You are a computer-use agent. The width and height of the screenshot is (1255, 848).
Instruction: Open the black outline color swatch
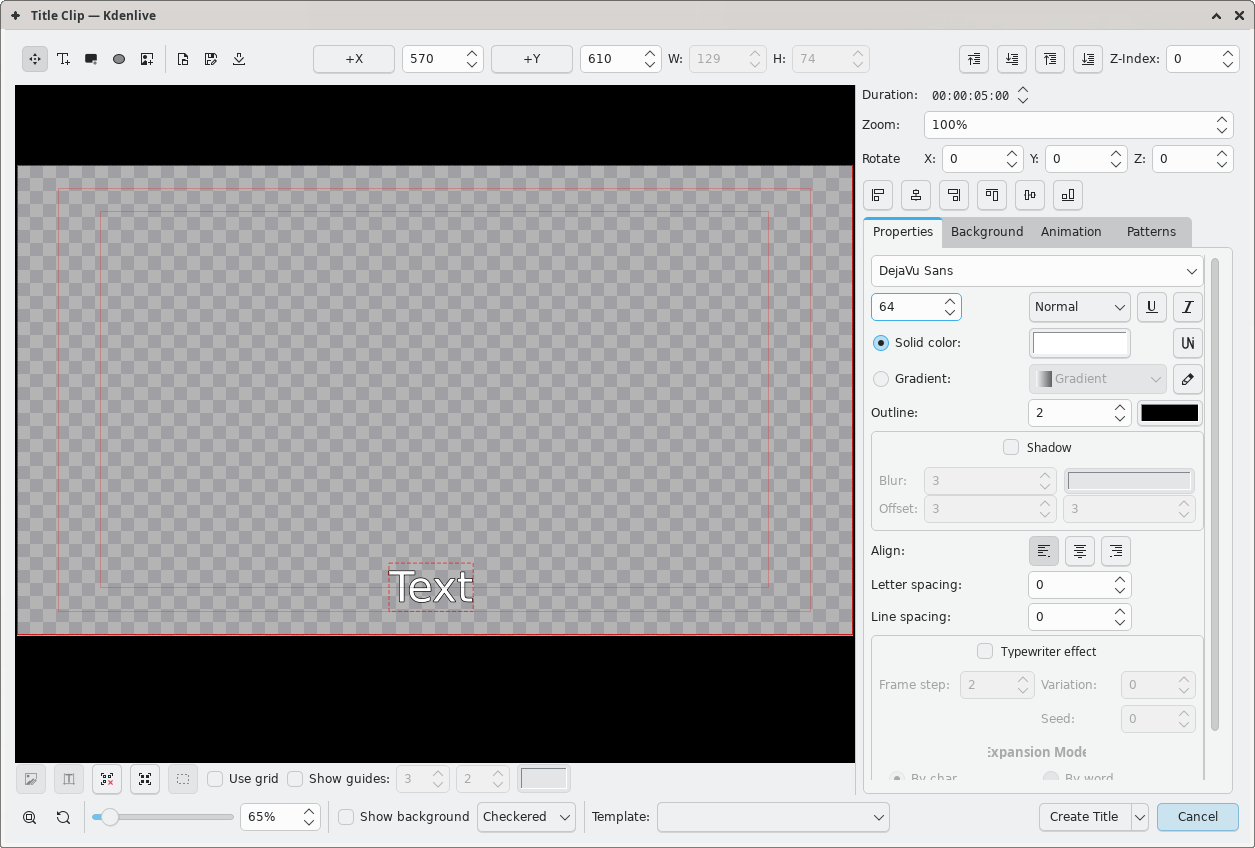pos(1170,412)
